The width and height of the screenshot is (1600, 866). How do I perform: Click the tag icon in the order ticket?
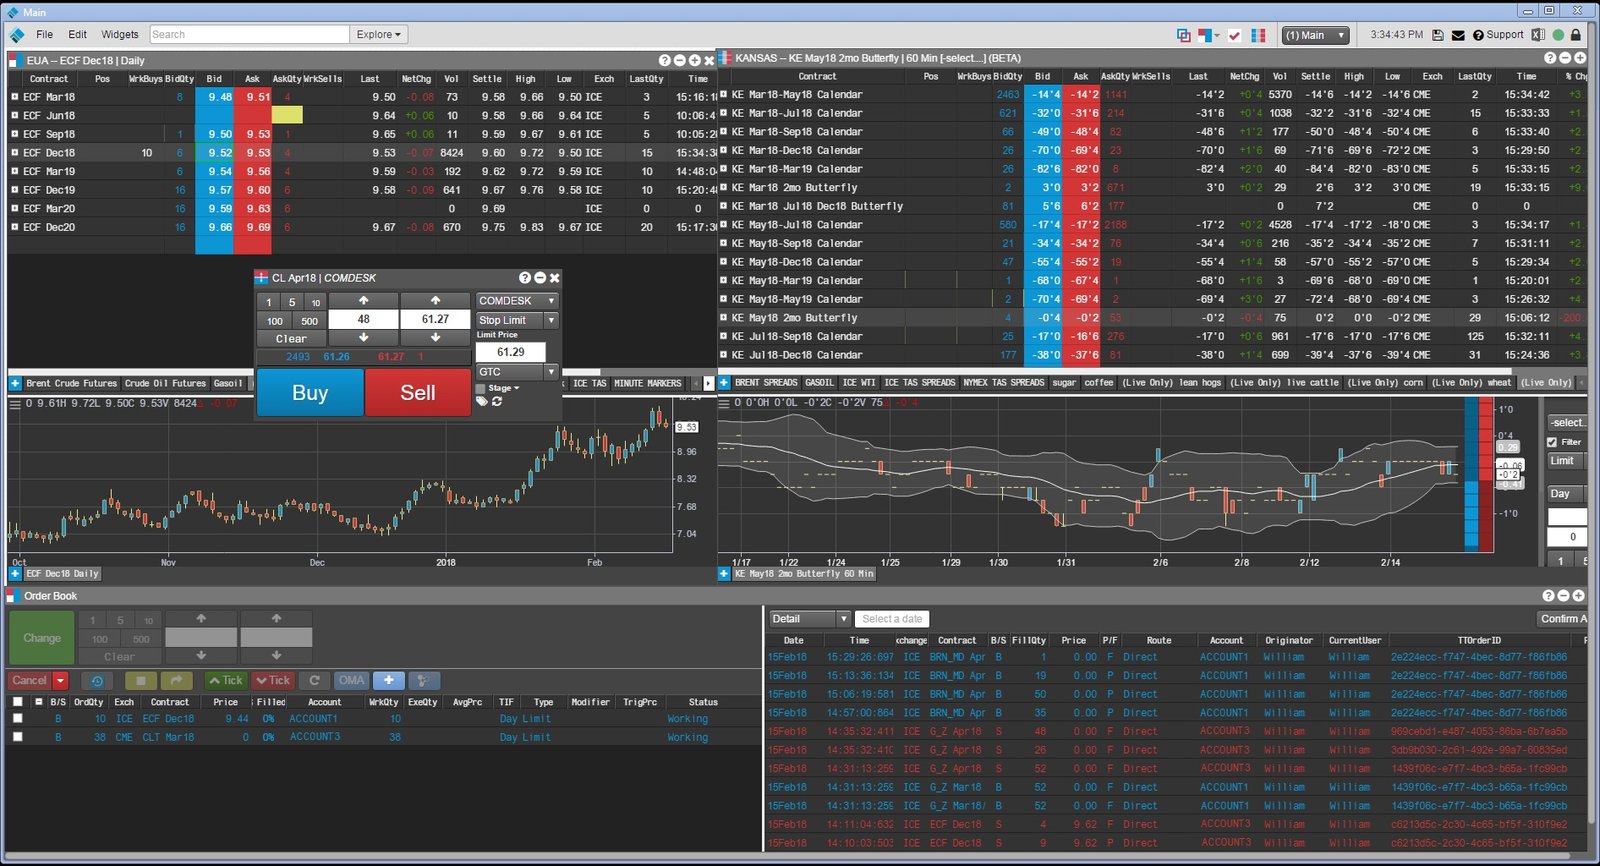(x=481, y=401)
